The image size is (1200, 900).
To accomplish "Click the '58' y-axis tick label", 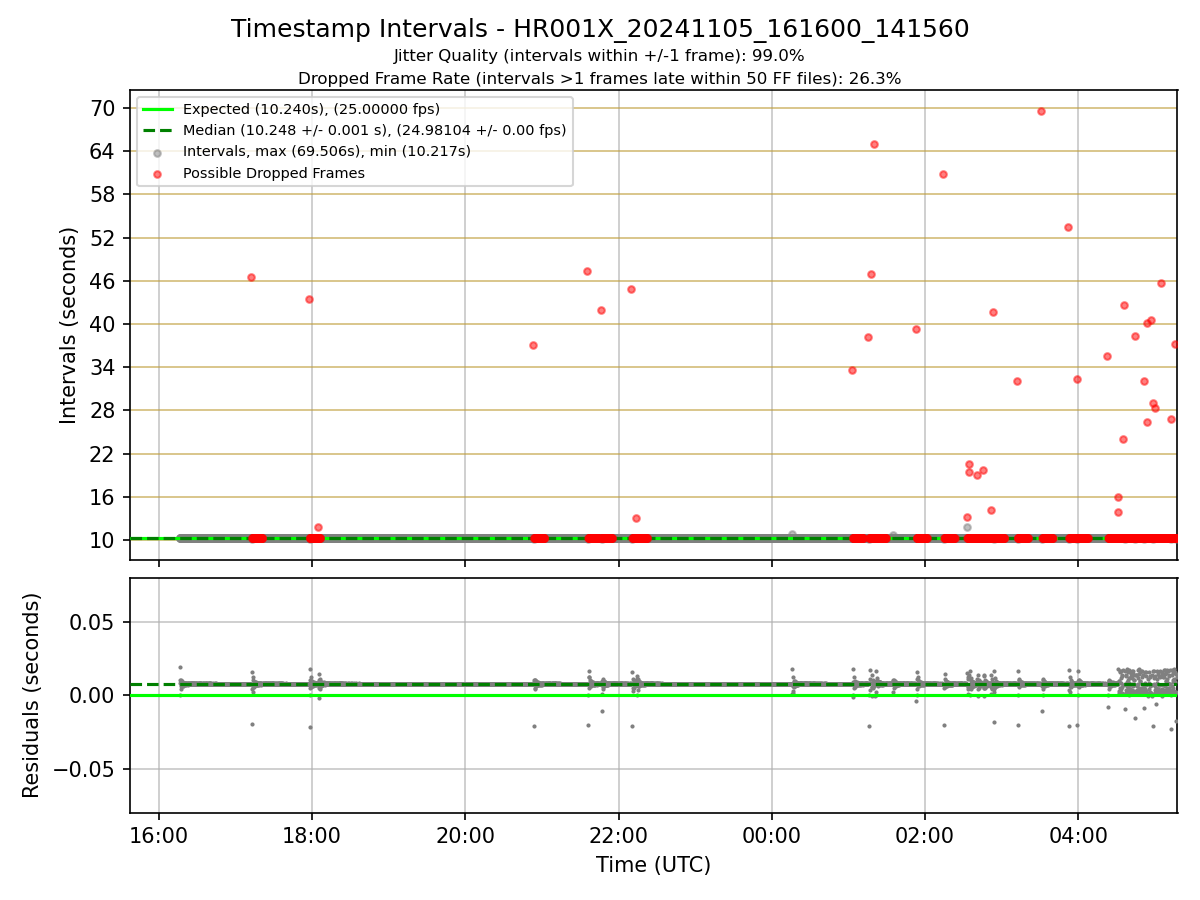I will tap(104, 194).
